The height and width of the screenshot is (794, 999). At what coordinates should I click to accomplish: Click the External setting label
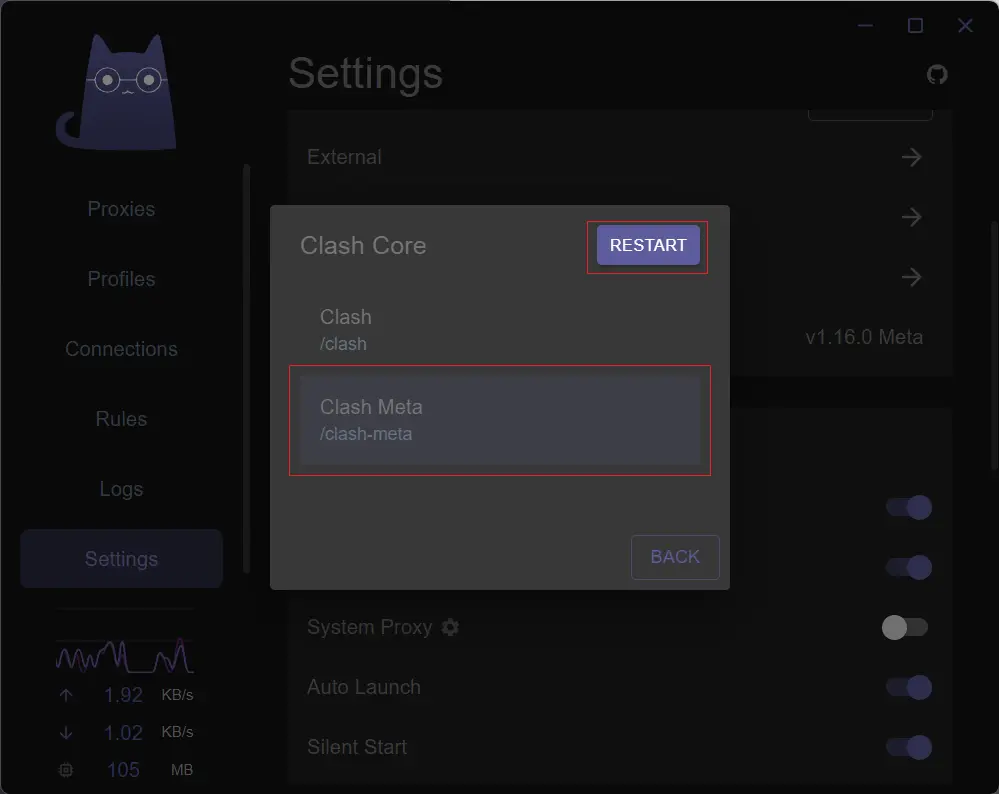(344, 157)
